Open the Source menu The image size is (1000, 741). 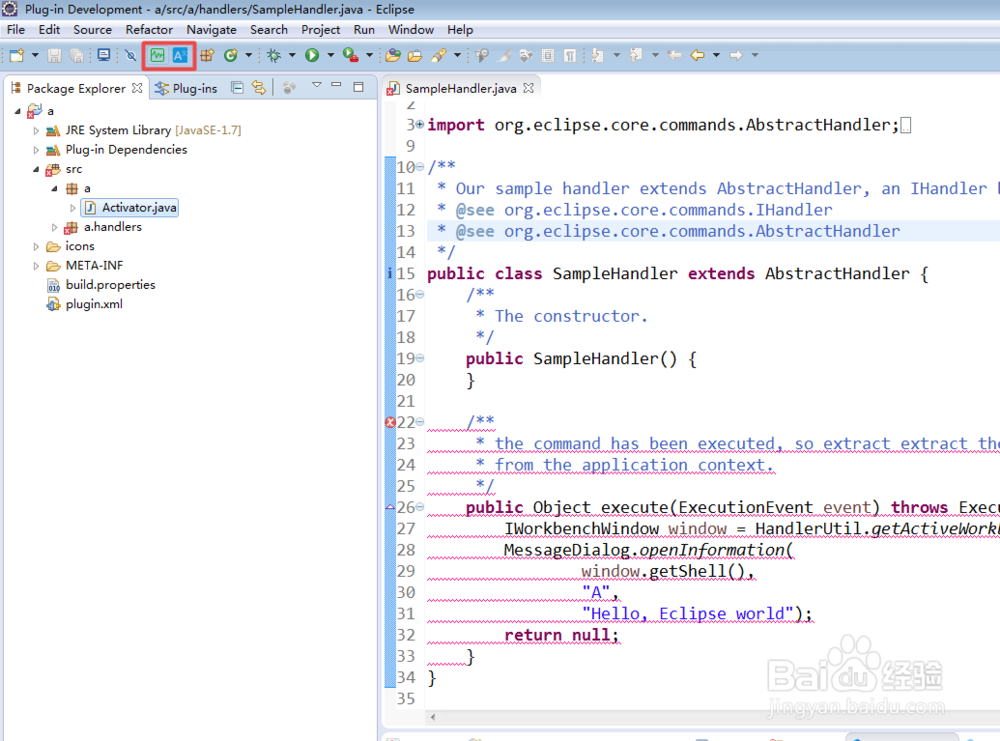tap(92, 30)
